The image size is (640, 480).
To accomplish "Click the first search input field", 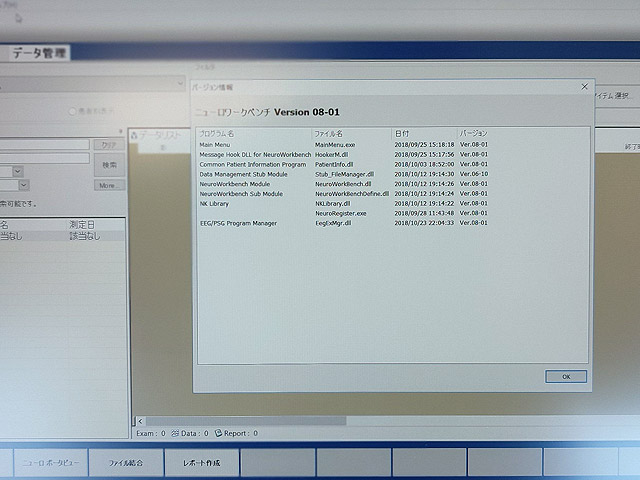I will (44, 144).
